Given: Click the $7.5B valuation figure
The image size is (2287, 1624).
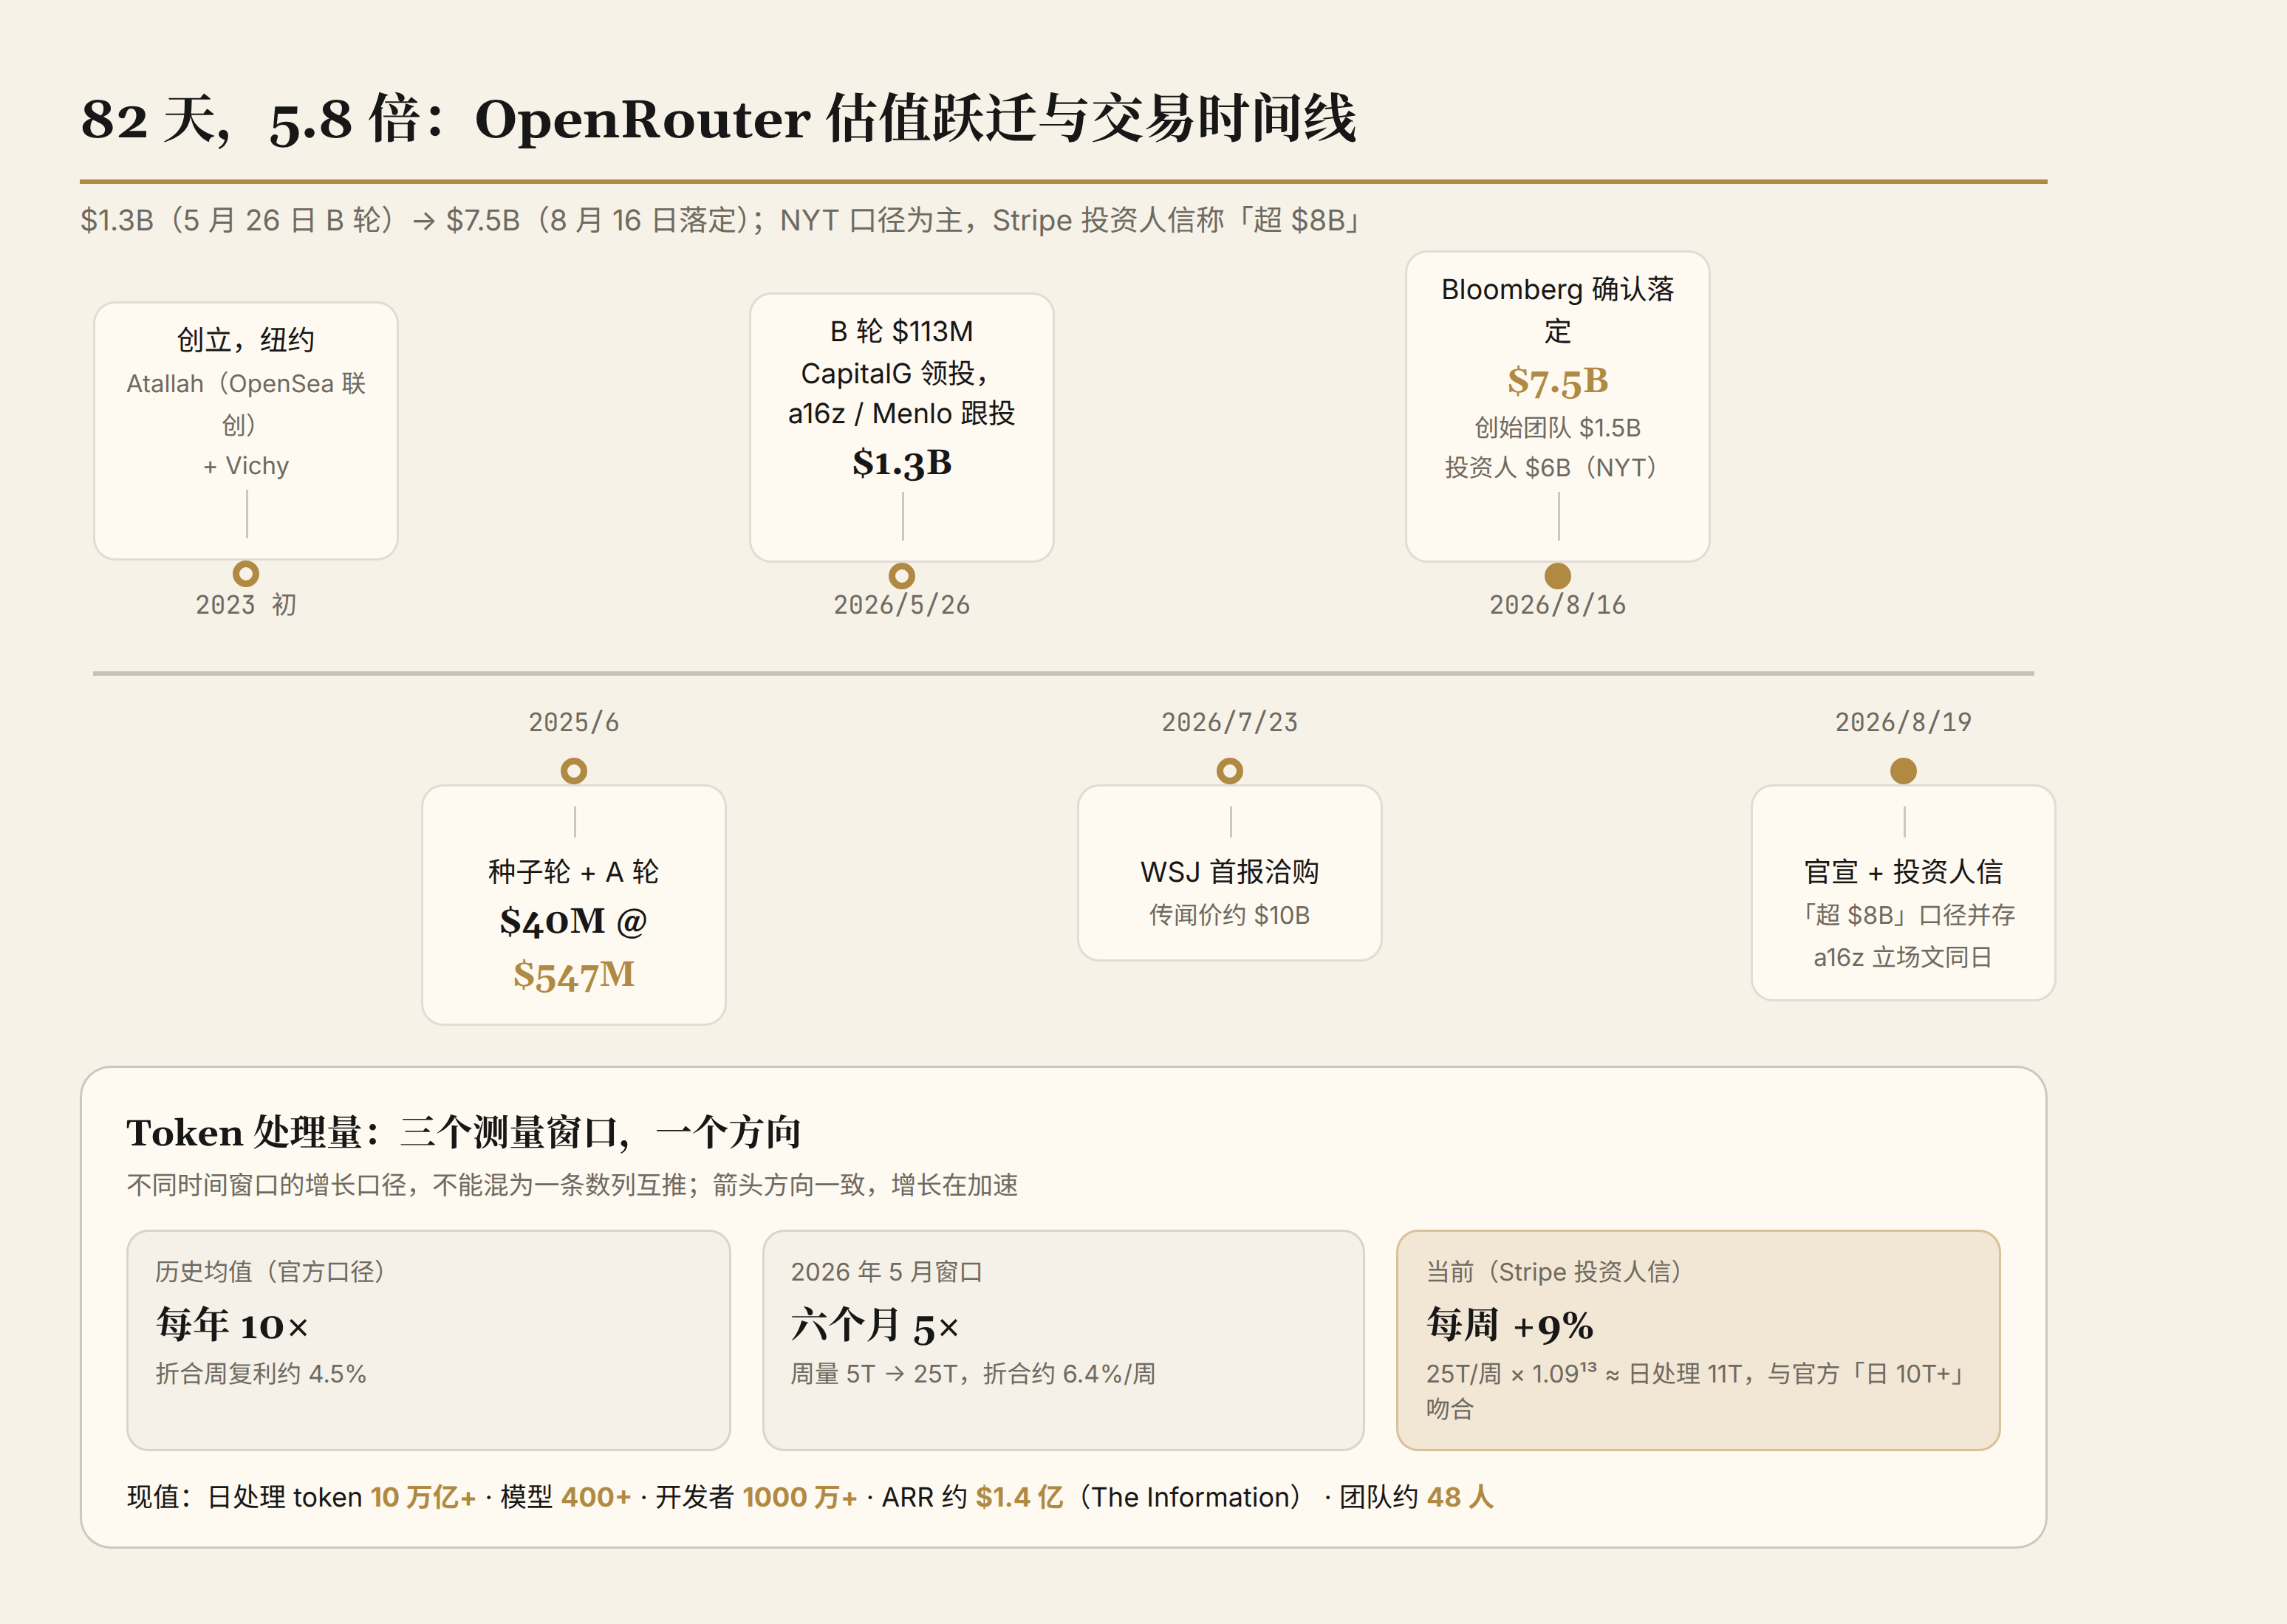Looking at the screenshot, I should 1558,381.
